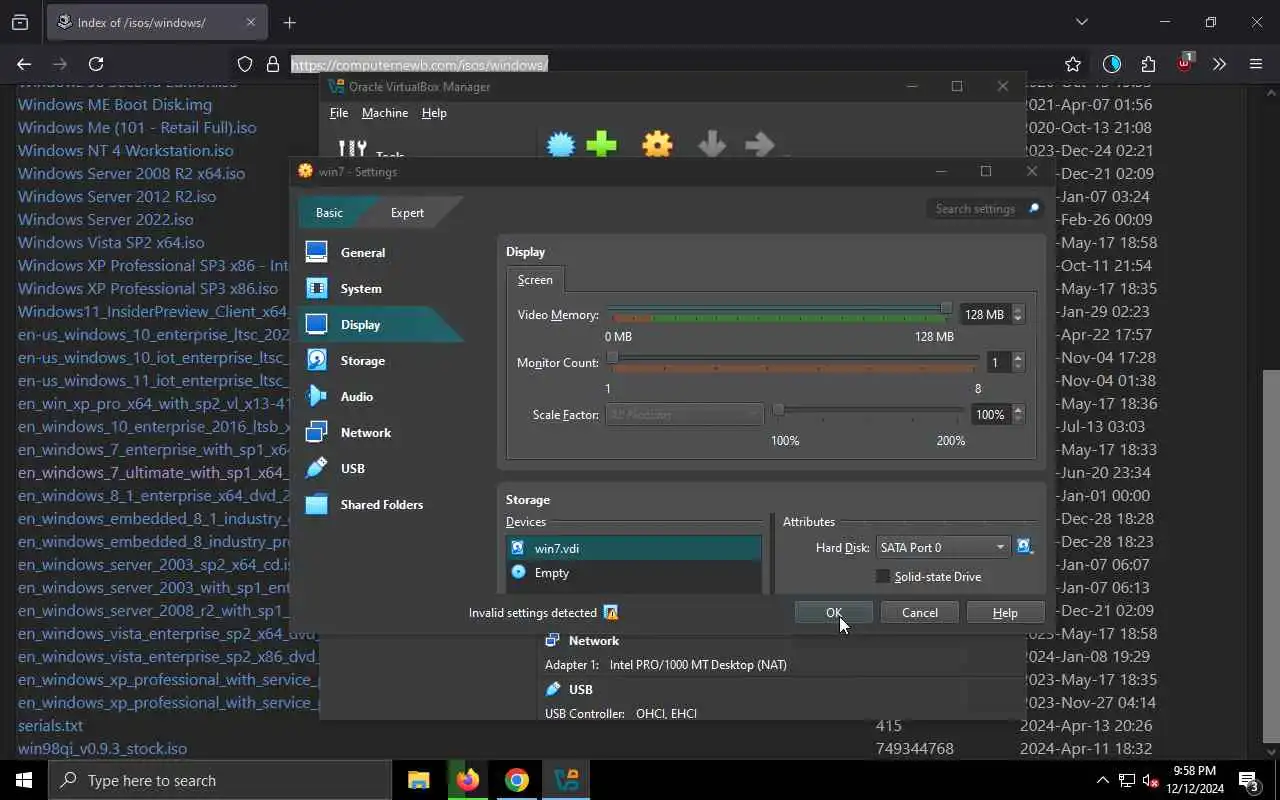
Task: Open the list all tabs dropdown in Firefox
Action: 1081,22
